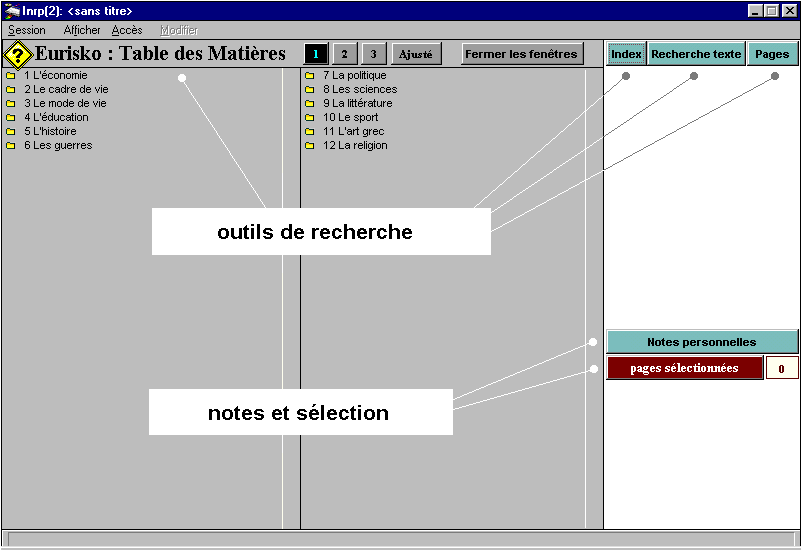The width and height of the screenshot is (801, 550).
Task: Open the Accès menu
Action: point(127,31)
